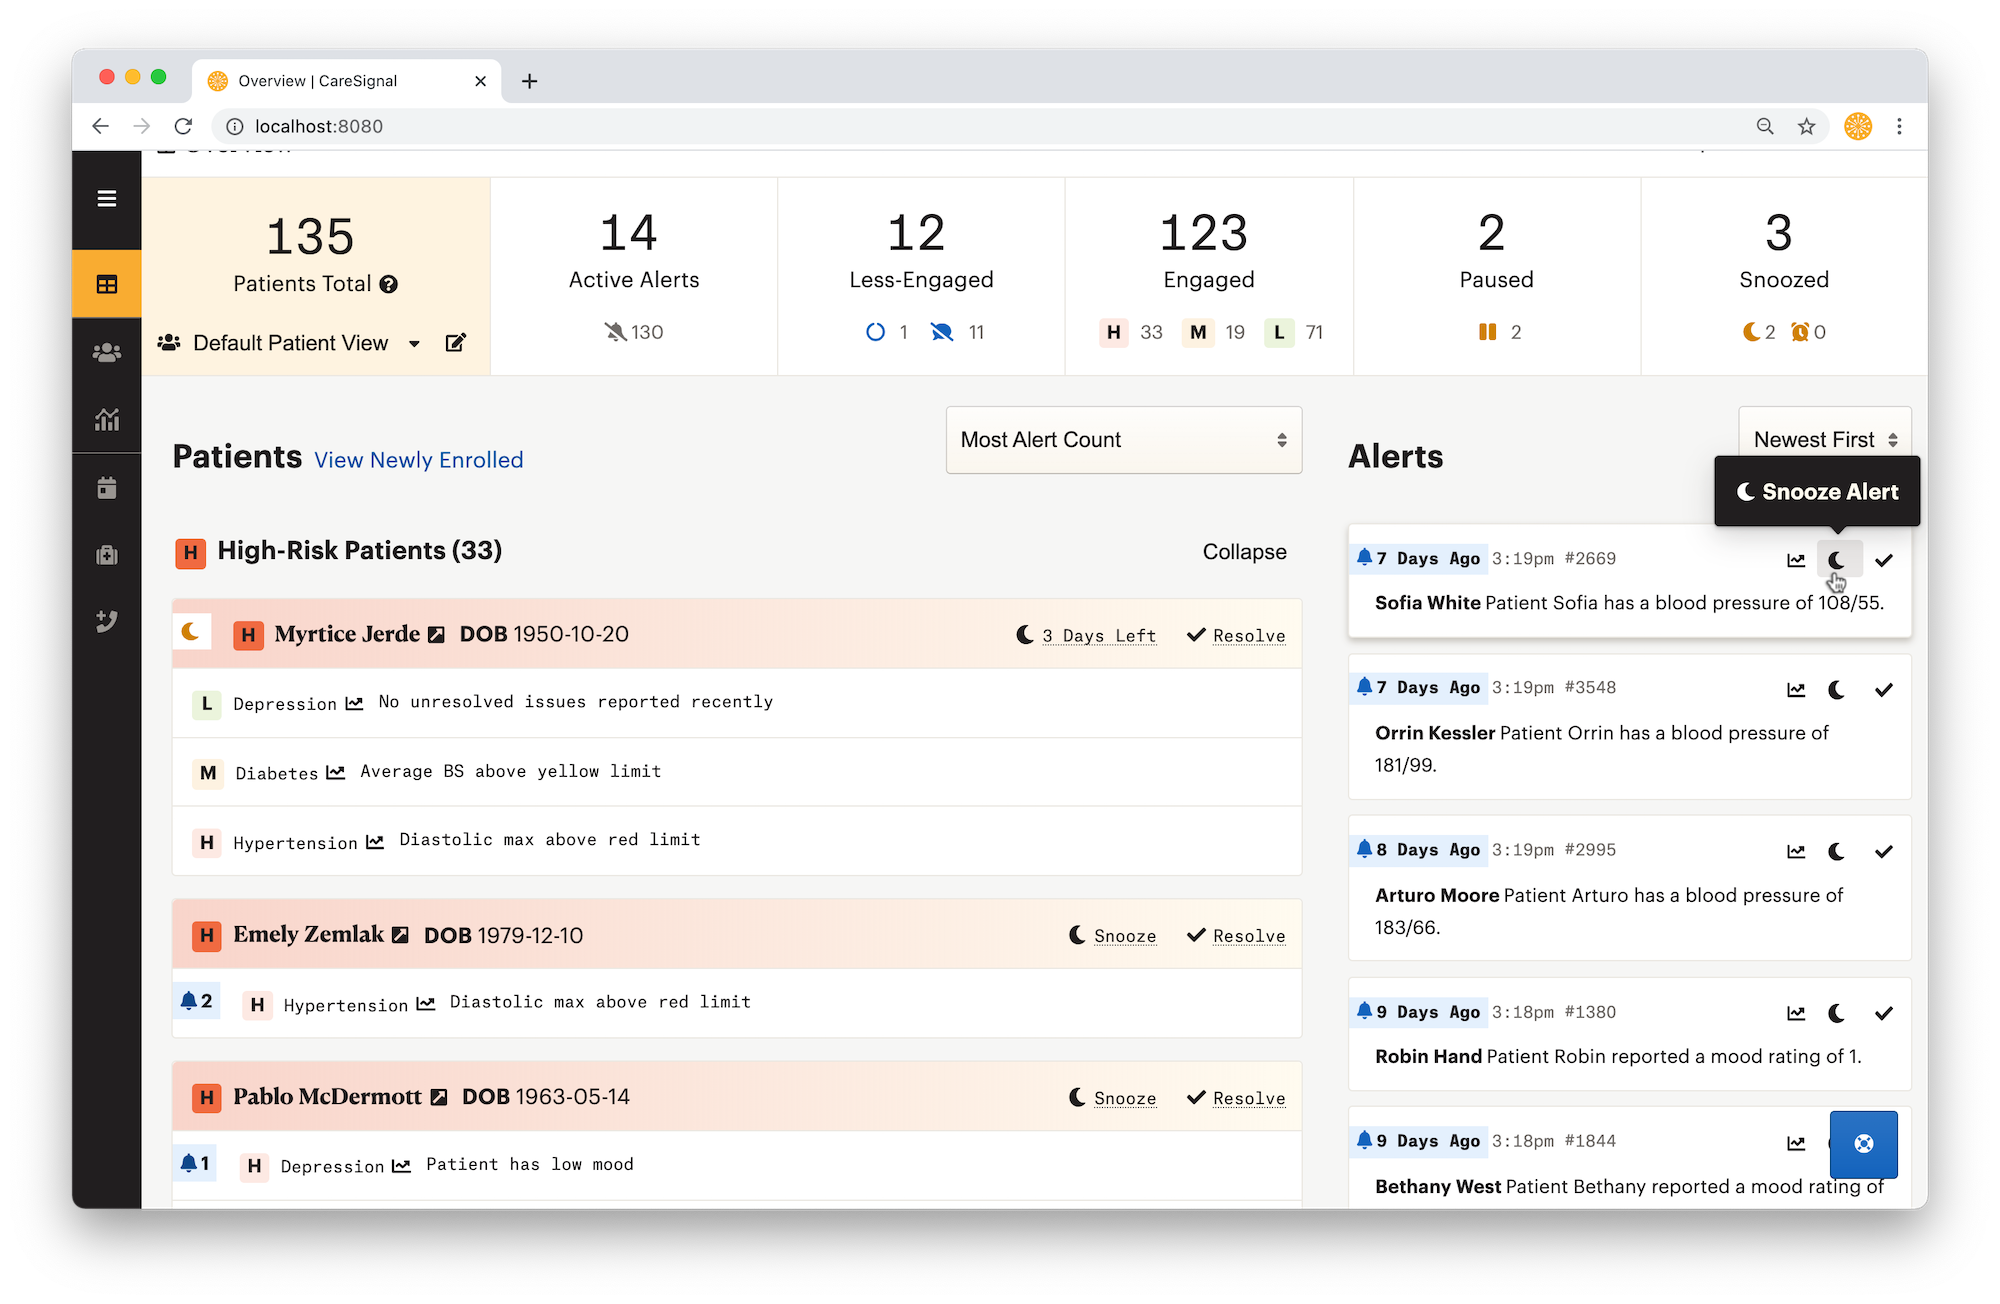Snooze Emely Zemlak
Screen dimensions: 2000x1304
[1113, 936]
